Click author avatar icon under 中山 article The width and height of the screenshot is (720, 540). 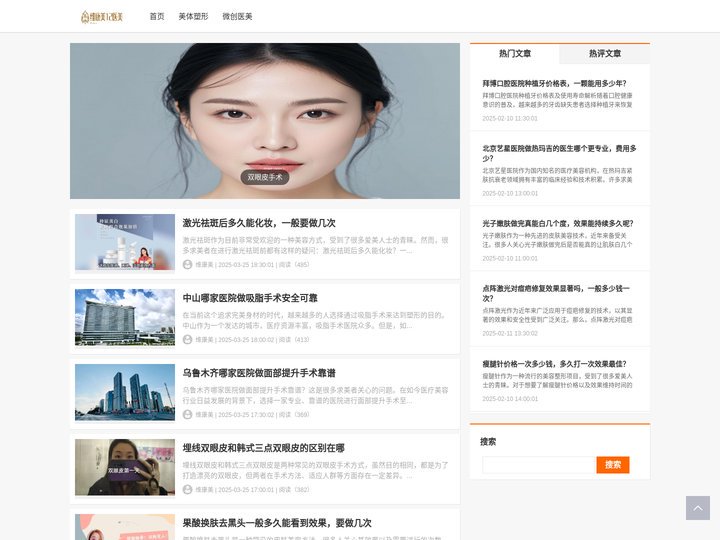pyautogui.click(x=187, y=339)
